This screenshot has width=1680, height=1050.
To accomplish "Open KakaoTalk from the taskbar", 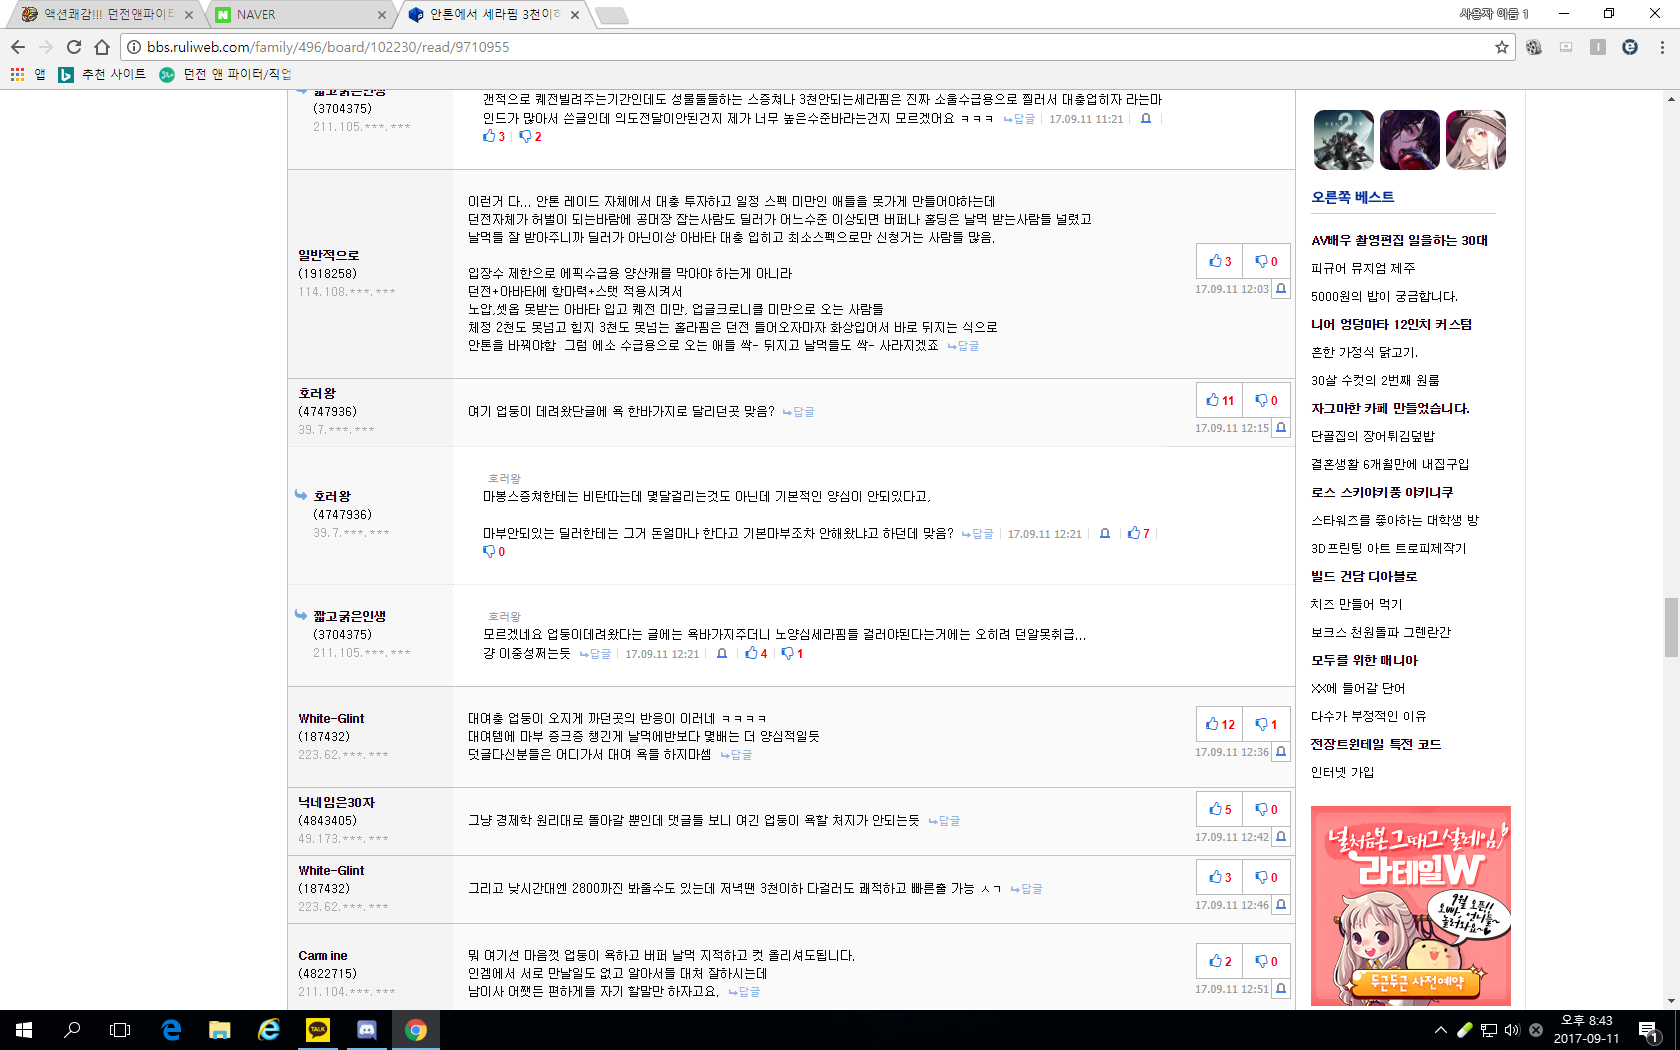I will point(318,1029).
